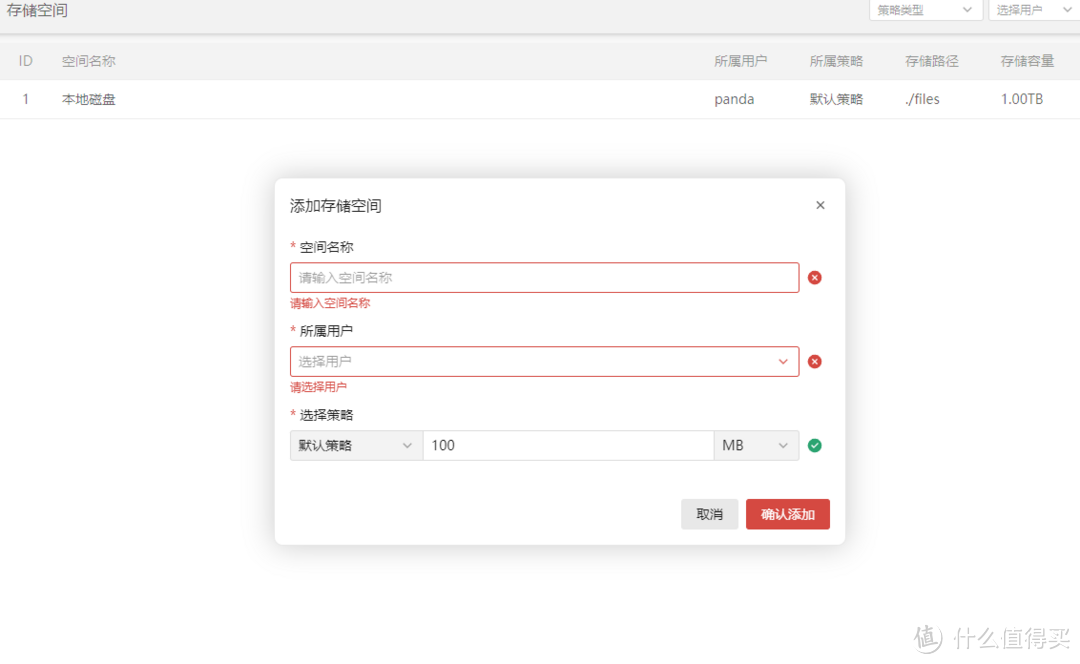Image resolution: width=1080 pixels, height=664 pixels.
Task: Click the ./files storage path entry
Action: (921, 99)
